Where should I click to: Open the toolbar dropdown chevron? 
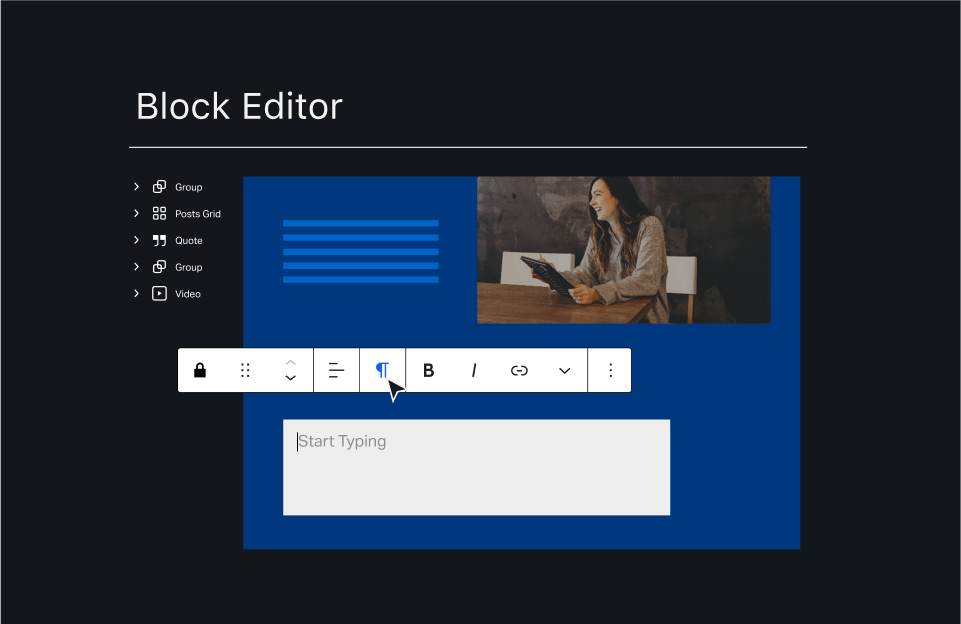[x=563, y=370]
